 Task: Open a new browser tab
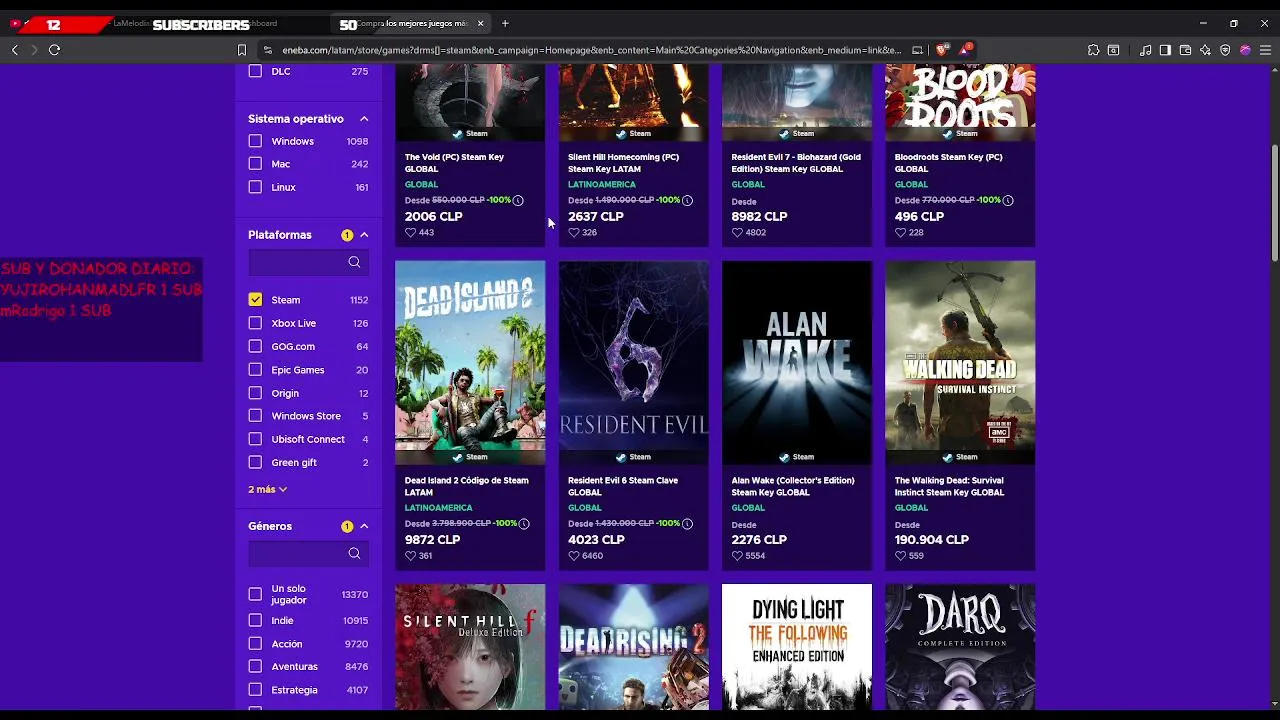505,23
